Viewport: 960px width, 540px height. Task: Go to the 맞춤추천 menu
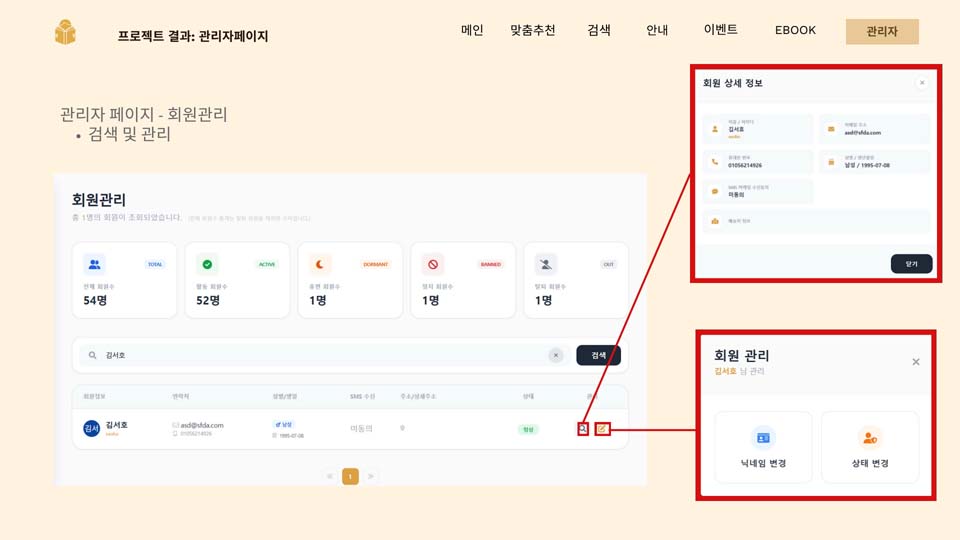click(532, 31)
